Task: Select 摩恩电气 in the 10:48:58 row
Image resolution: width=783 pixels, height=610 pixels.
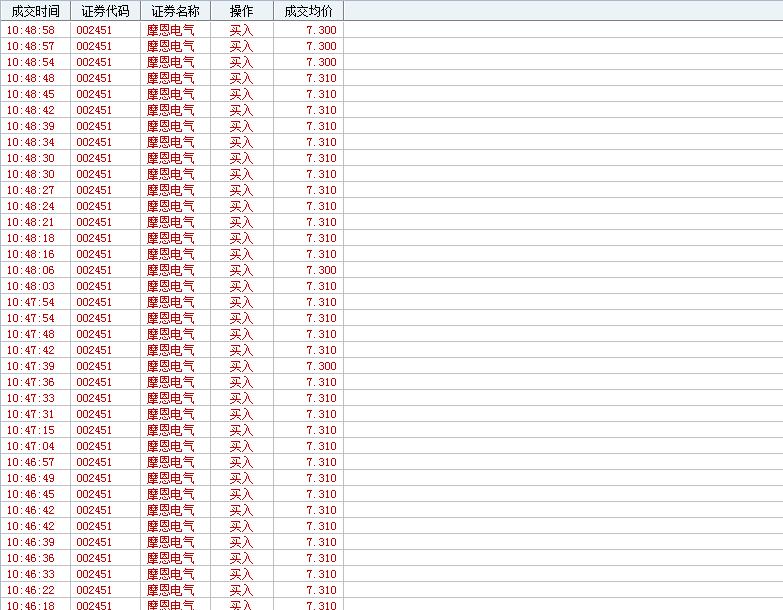Action: pyautogui.click(x=171, y=30)
